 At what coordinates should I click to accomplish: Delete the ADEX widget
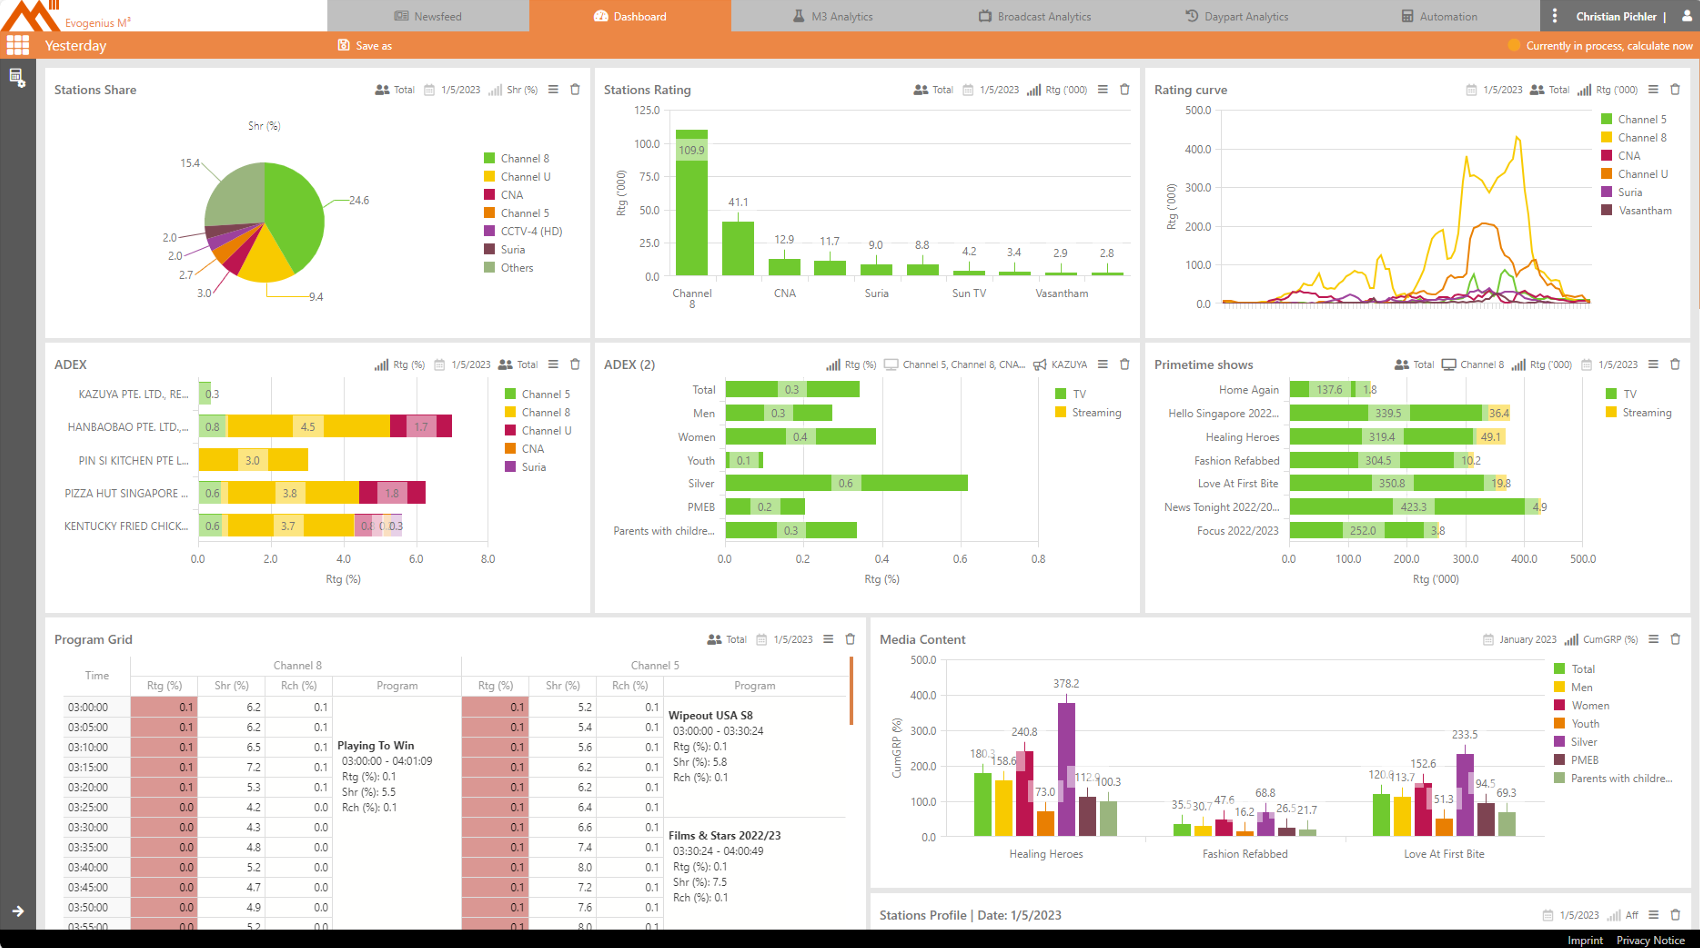(x=575, y=364)
